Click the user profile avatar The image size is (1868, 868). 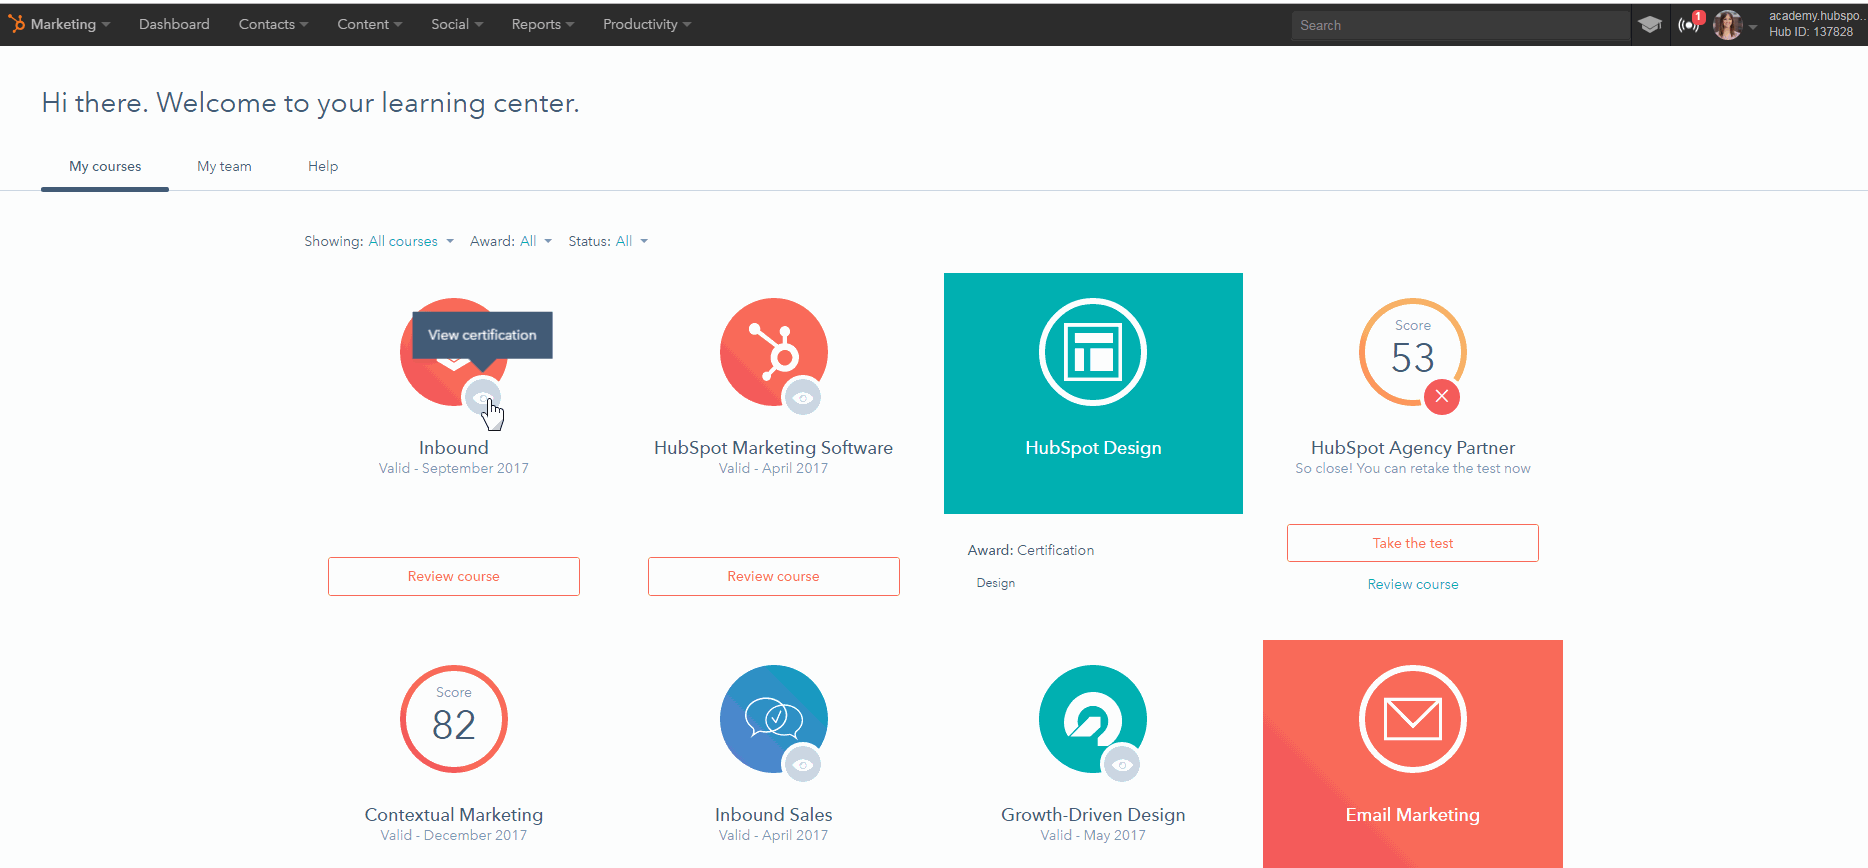coord(1727,25)
